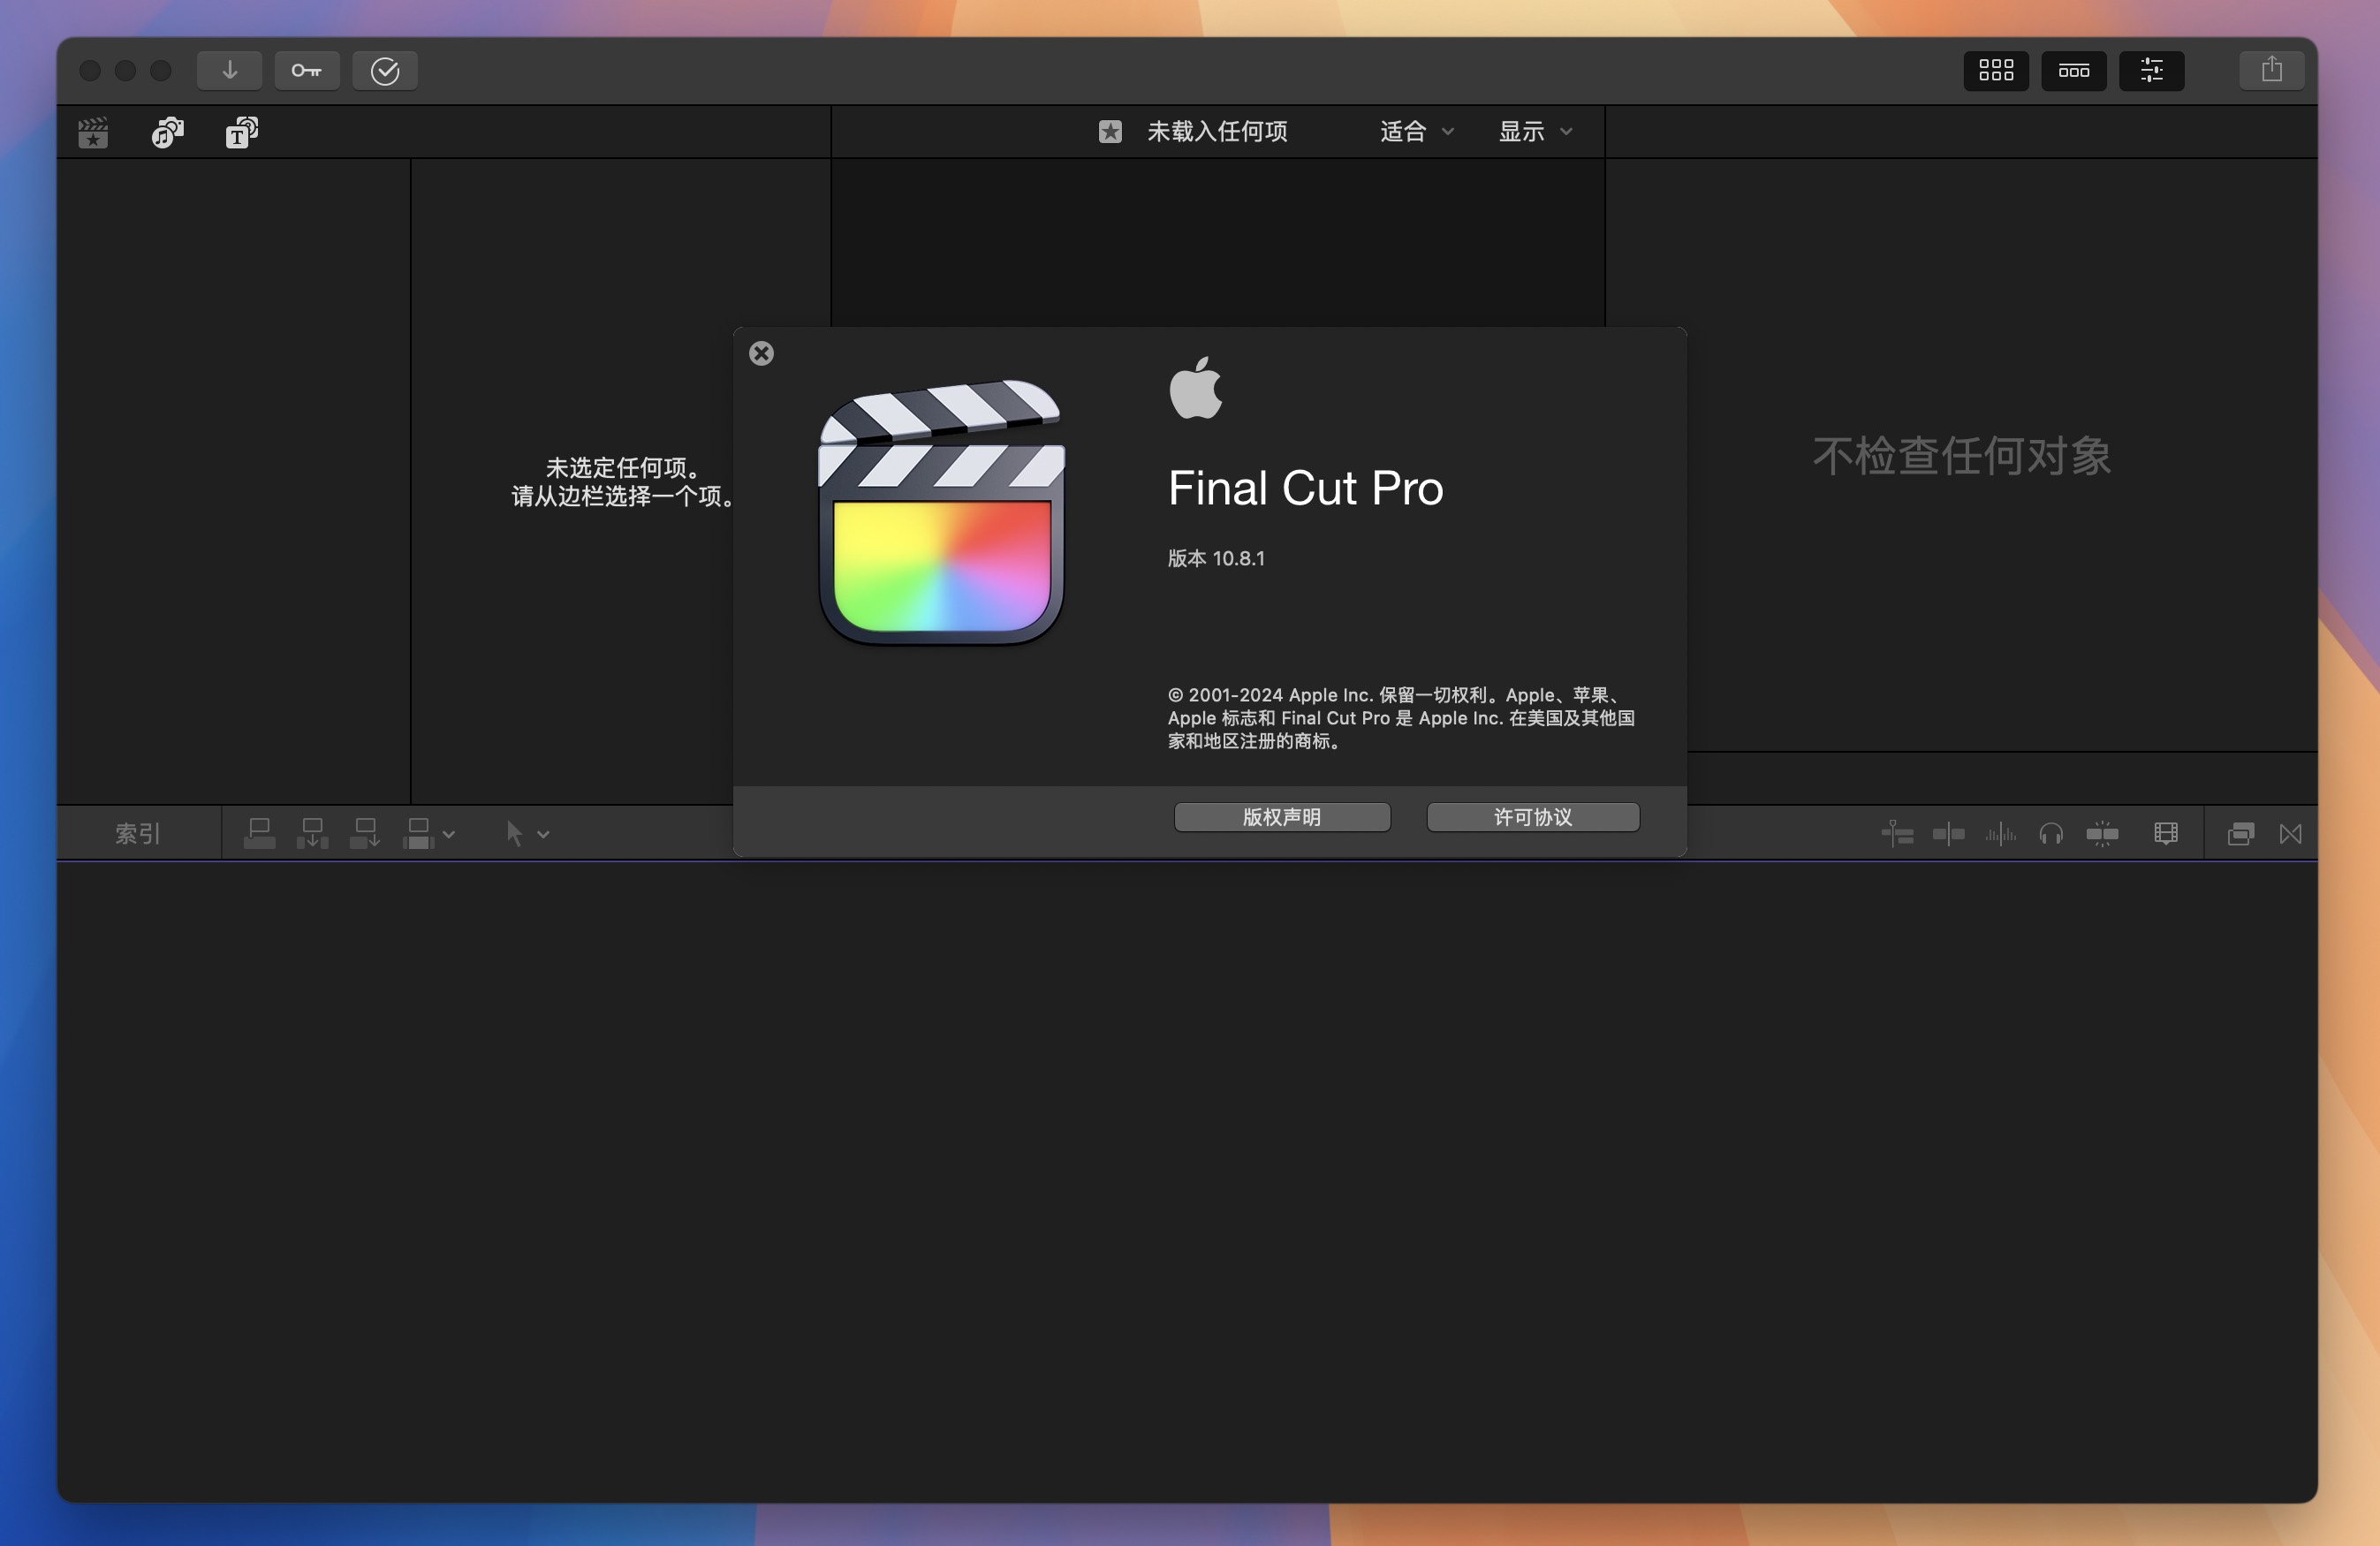The width and height of the screenshot is (2380, 1546).
Task: Open the Libraries sidebar clapperboard icon
Action: (93, 132)
